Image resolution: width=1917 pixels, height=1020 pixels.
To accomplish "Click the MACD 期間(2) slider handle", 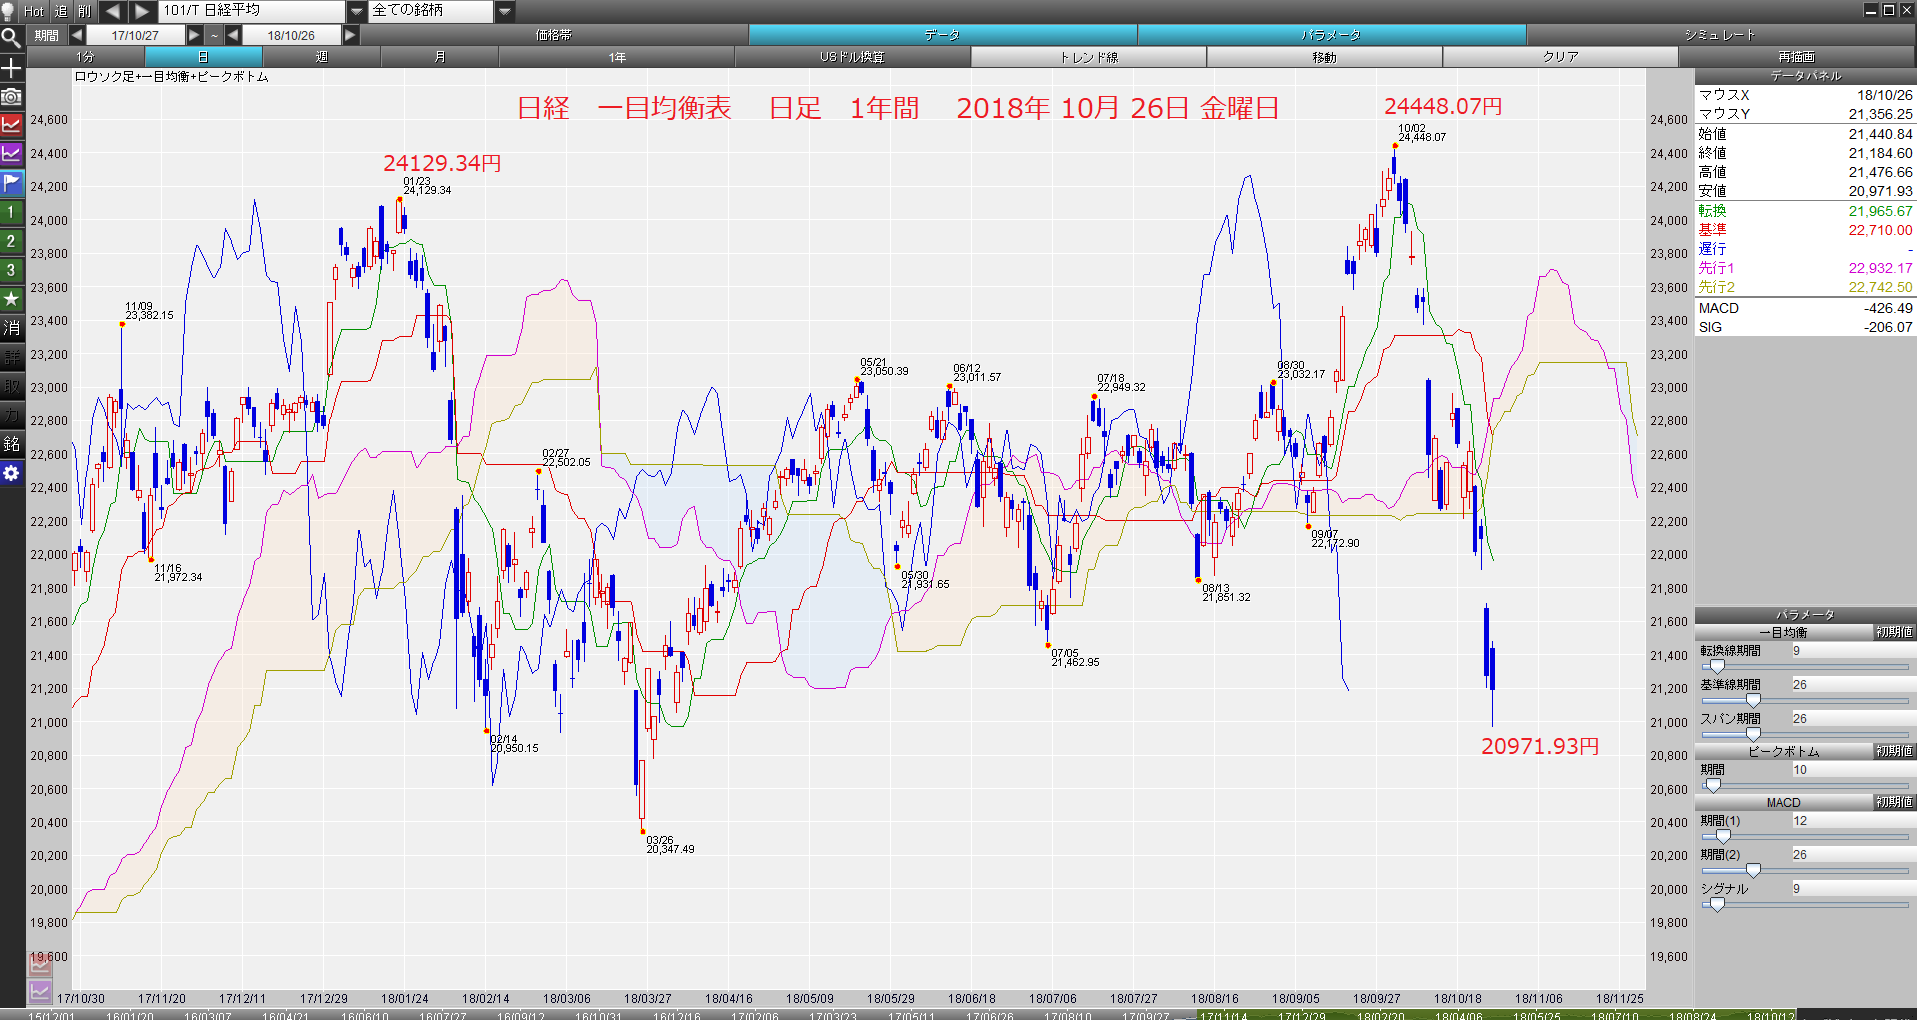I will pyautogui.click(x=1753, y=871).
